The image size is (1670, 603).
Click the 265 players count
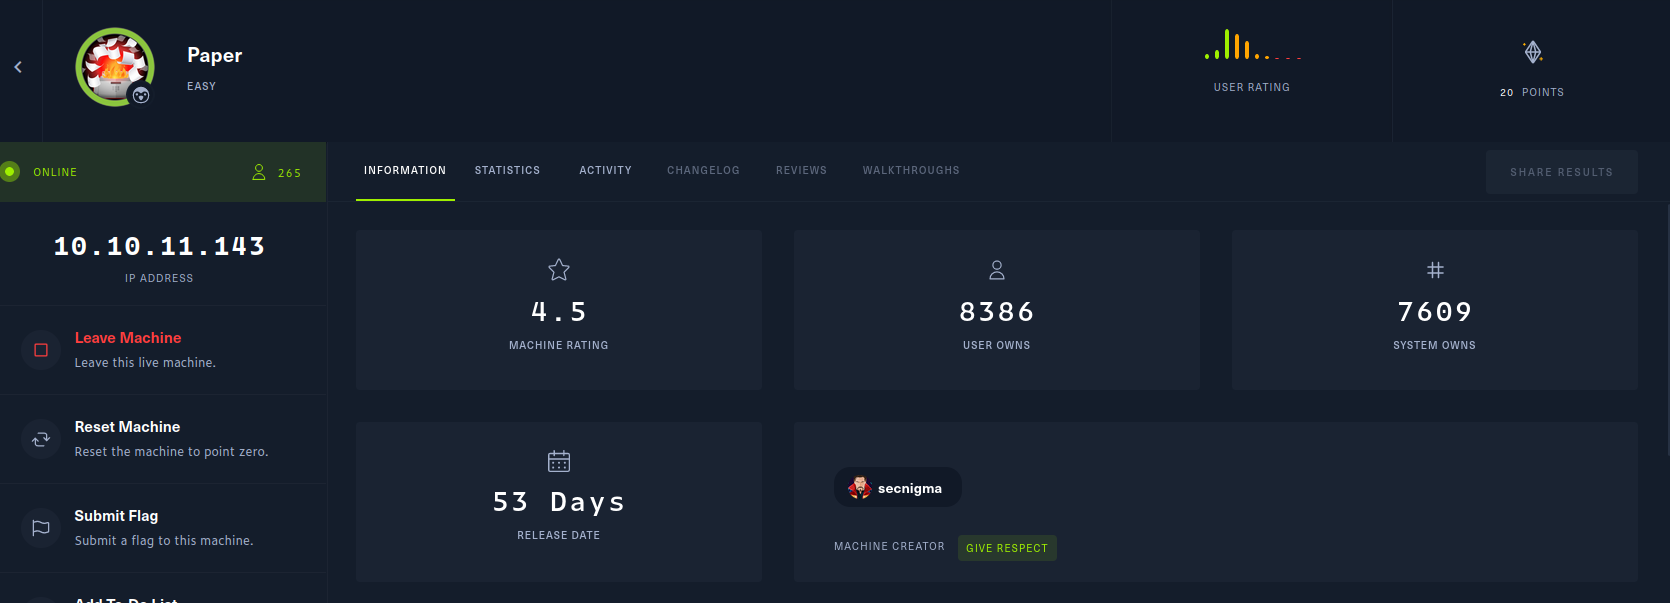(x=290, y=173)
